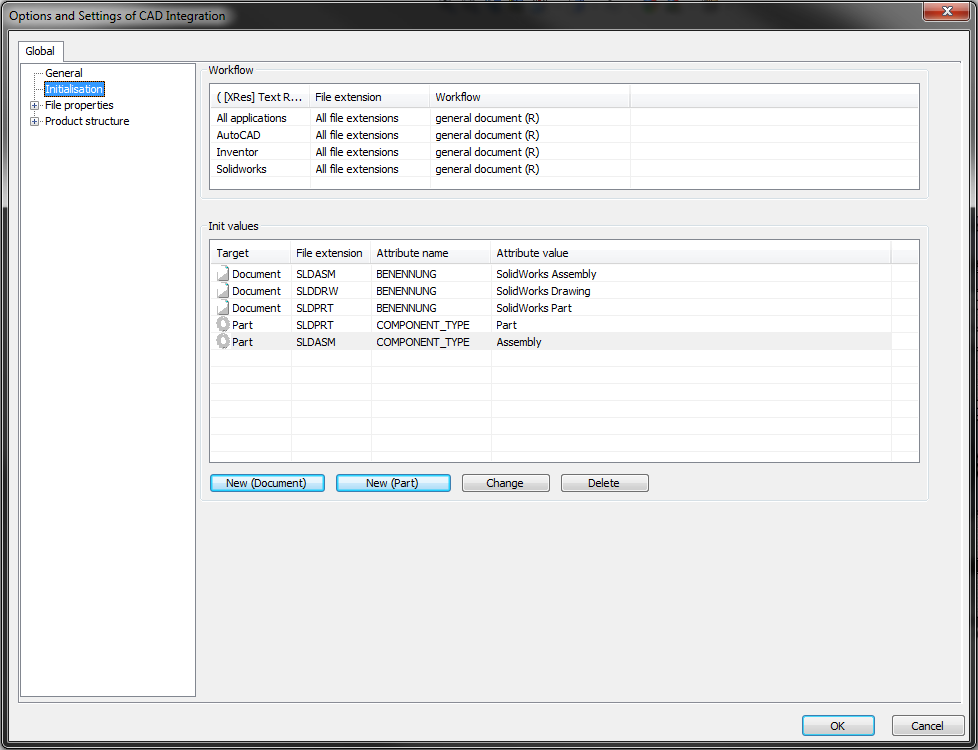
Task: Click the Workflow column header
Action: pyautogui.click(x=530, y=97)
